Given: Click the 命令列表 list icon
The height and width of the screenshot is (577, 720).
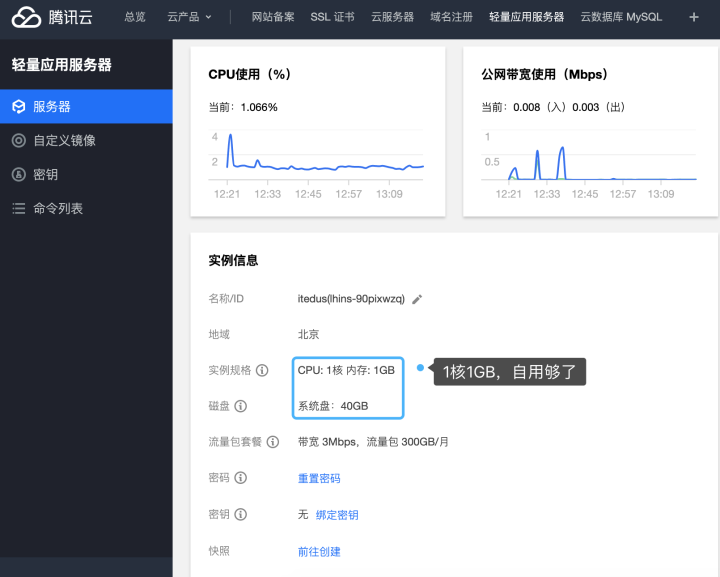Looking at the screenshot, I should [x=18, y=208].
